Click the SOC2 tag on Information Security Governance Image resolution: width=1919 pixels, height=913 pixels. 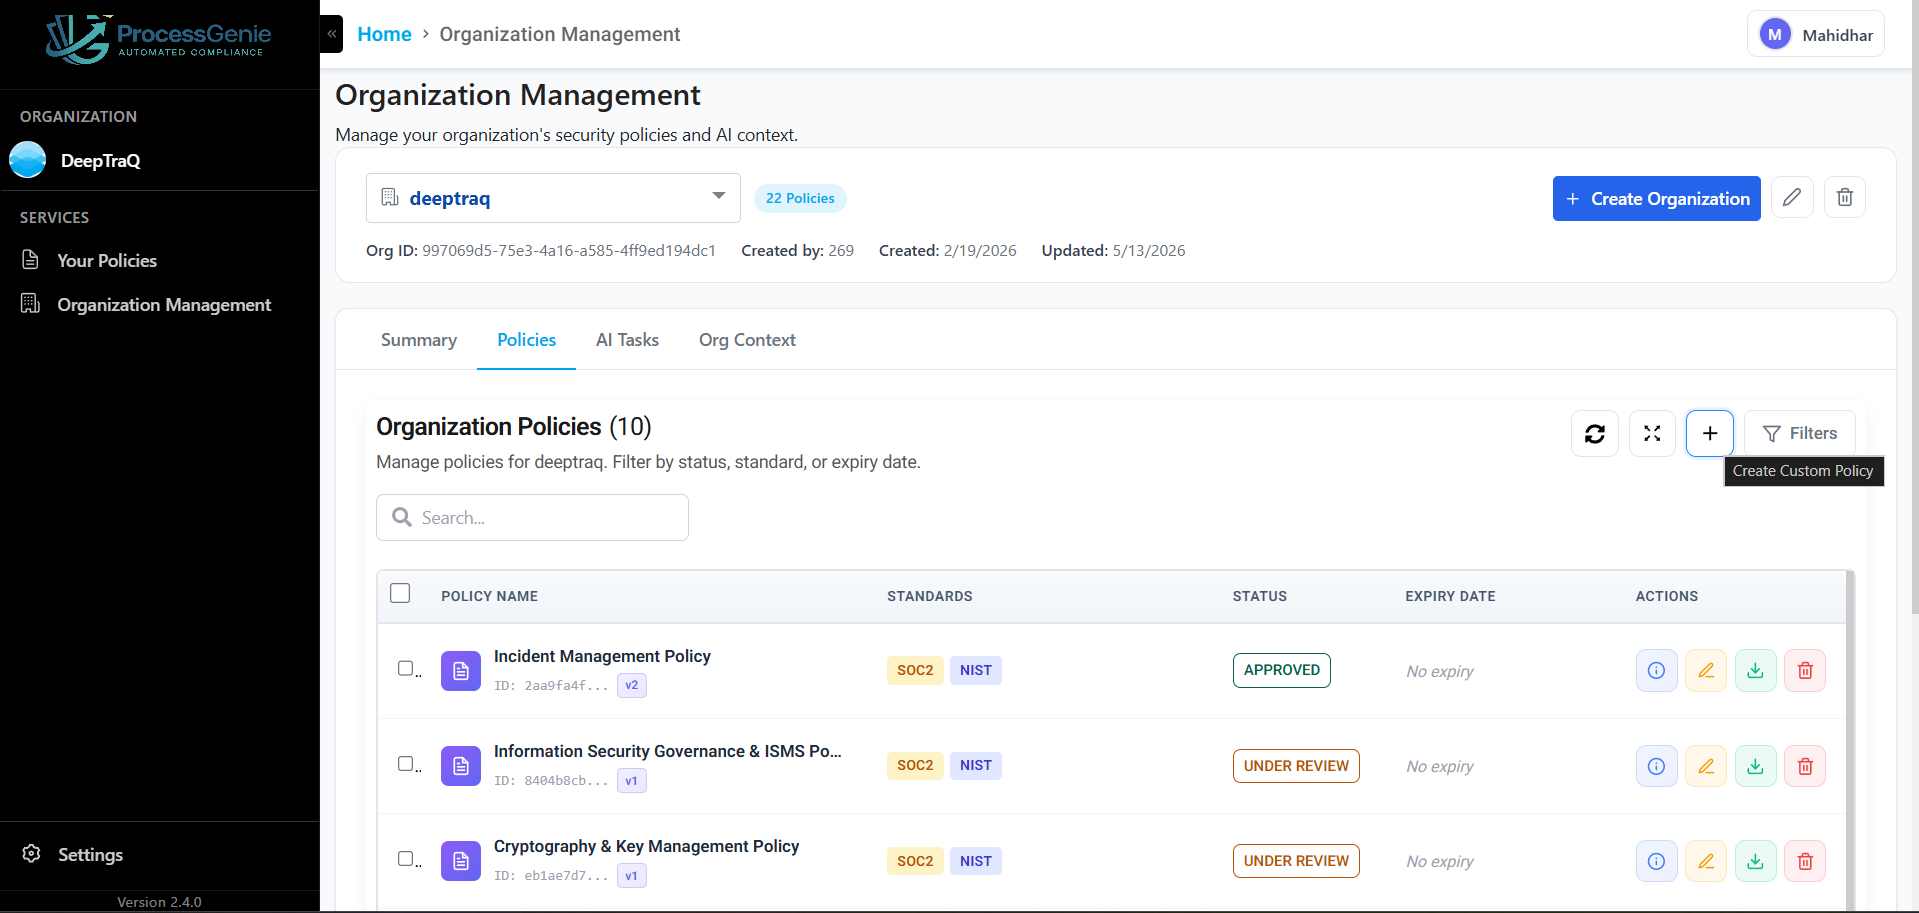point(914,765)
